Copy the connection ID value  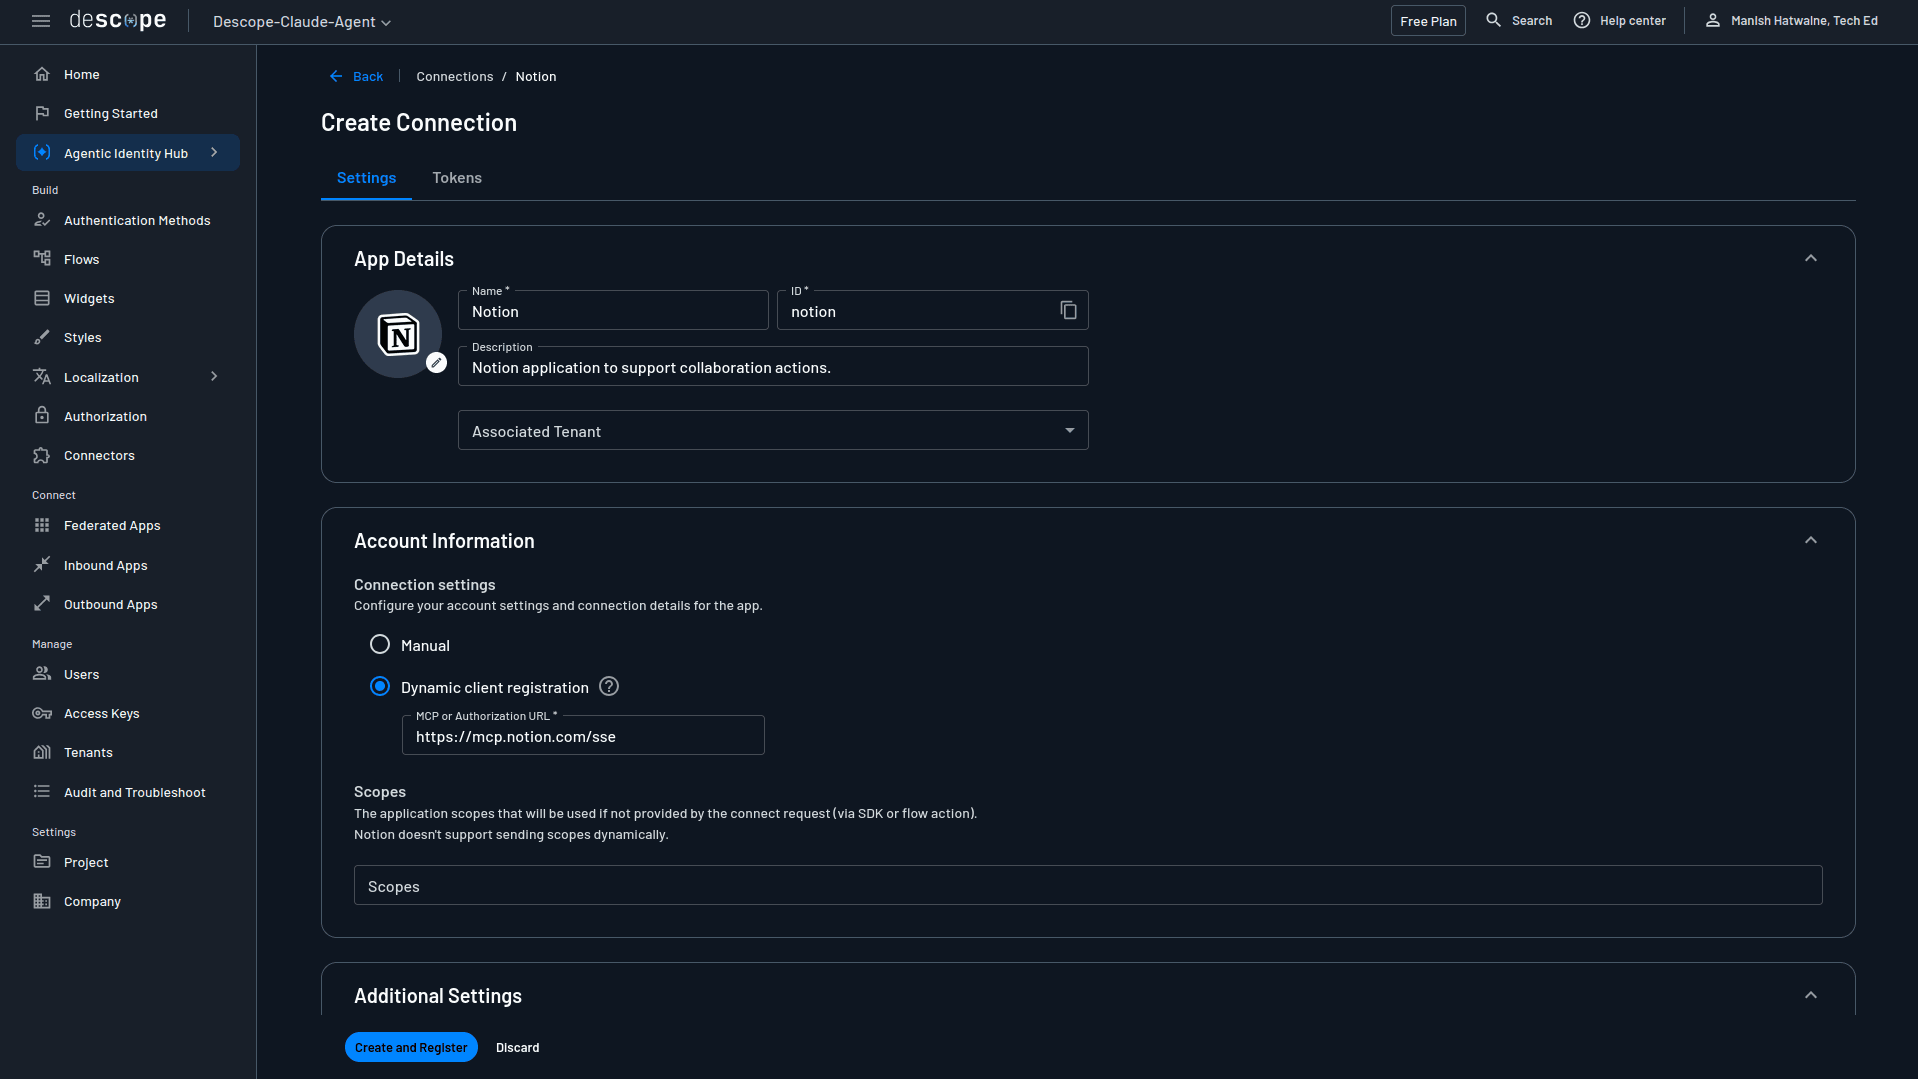[1068, 310]
